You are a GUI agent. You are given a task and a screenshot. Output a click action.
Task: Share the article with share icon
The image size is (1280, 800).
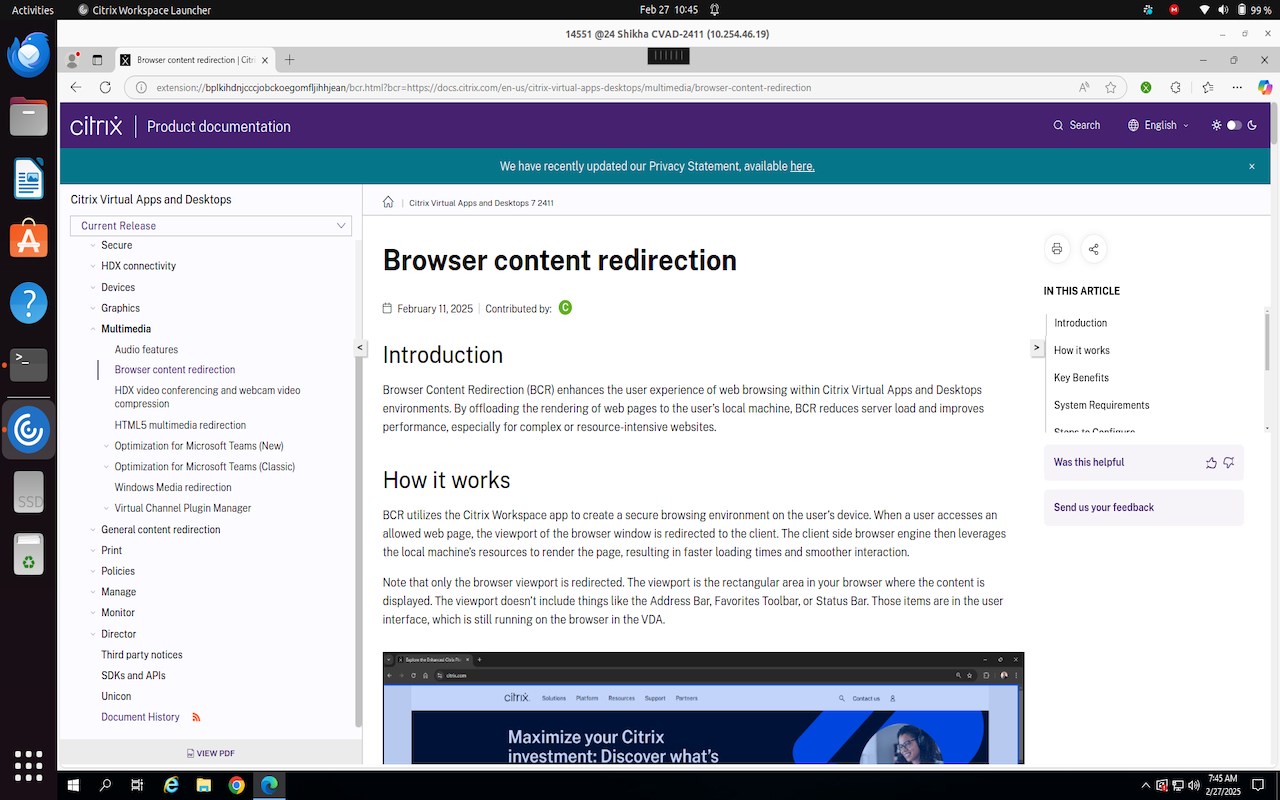[x=1093, y=249]
